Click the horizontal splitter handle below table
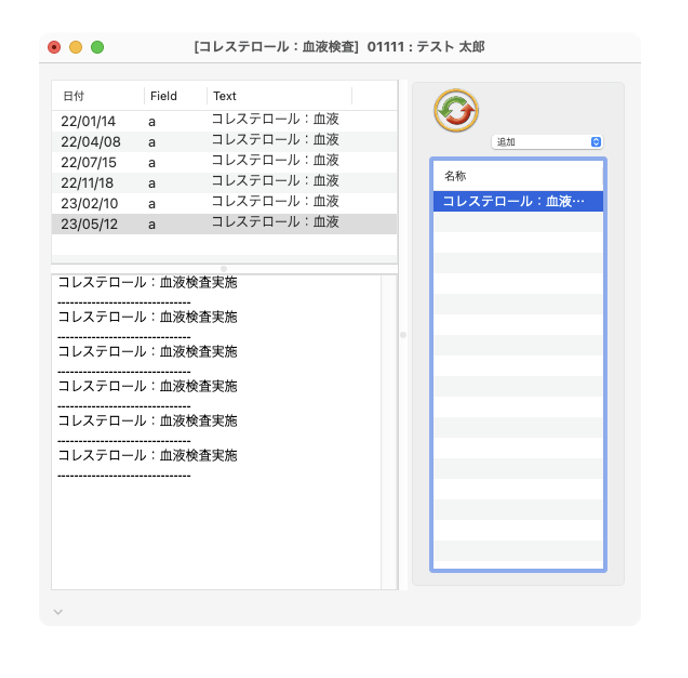 [224, 268]
